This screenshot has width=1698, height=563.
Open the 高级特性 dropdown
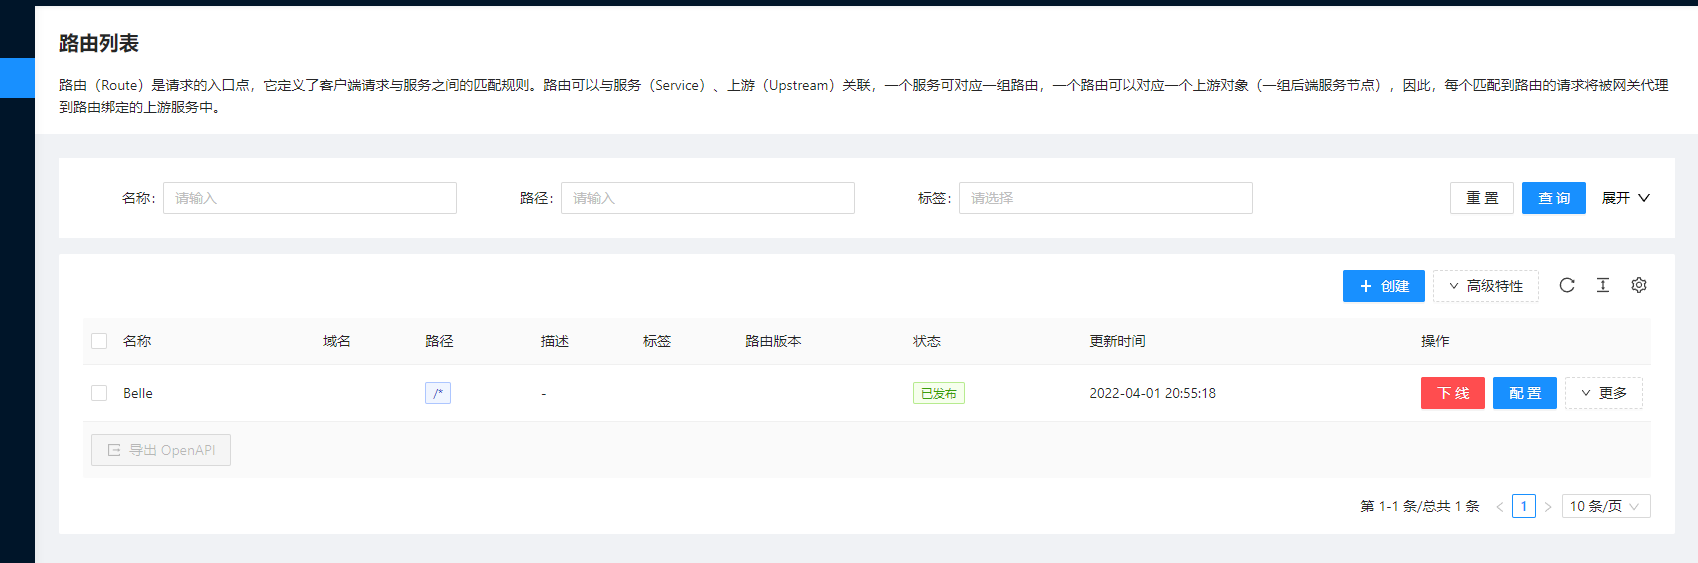1485,286
